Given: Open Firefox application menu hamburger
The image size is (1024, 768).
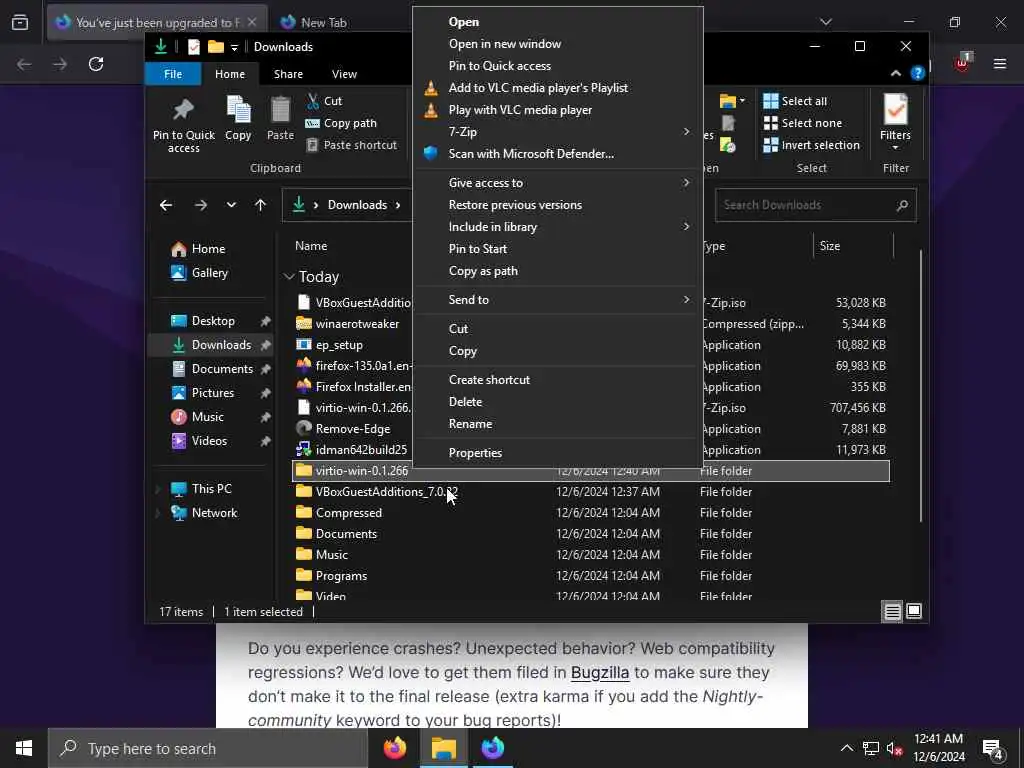Looking at the screenshot, I should pyautogui.click(x=1000, y=64).
